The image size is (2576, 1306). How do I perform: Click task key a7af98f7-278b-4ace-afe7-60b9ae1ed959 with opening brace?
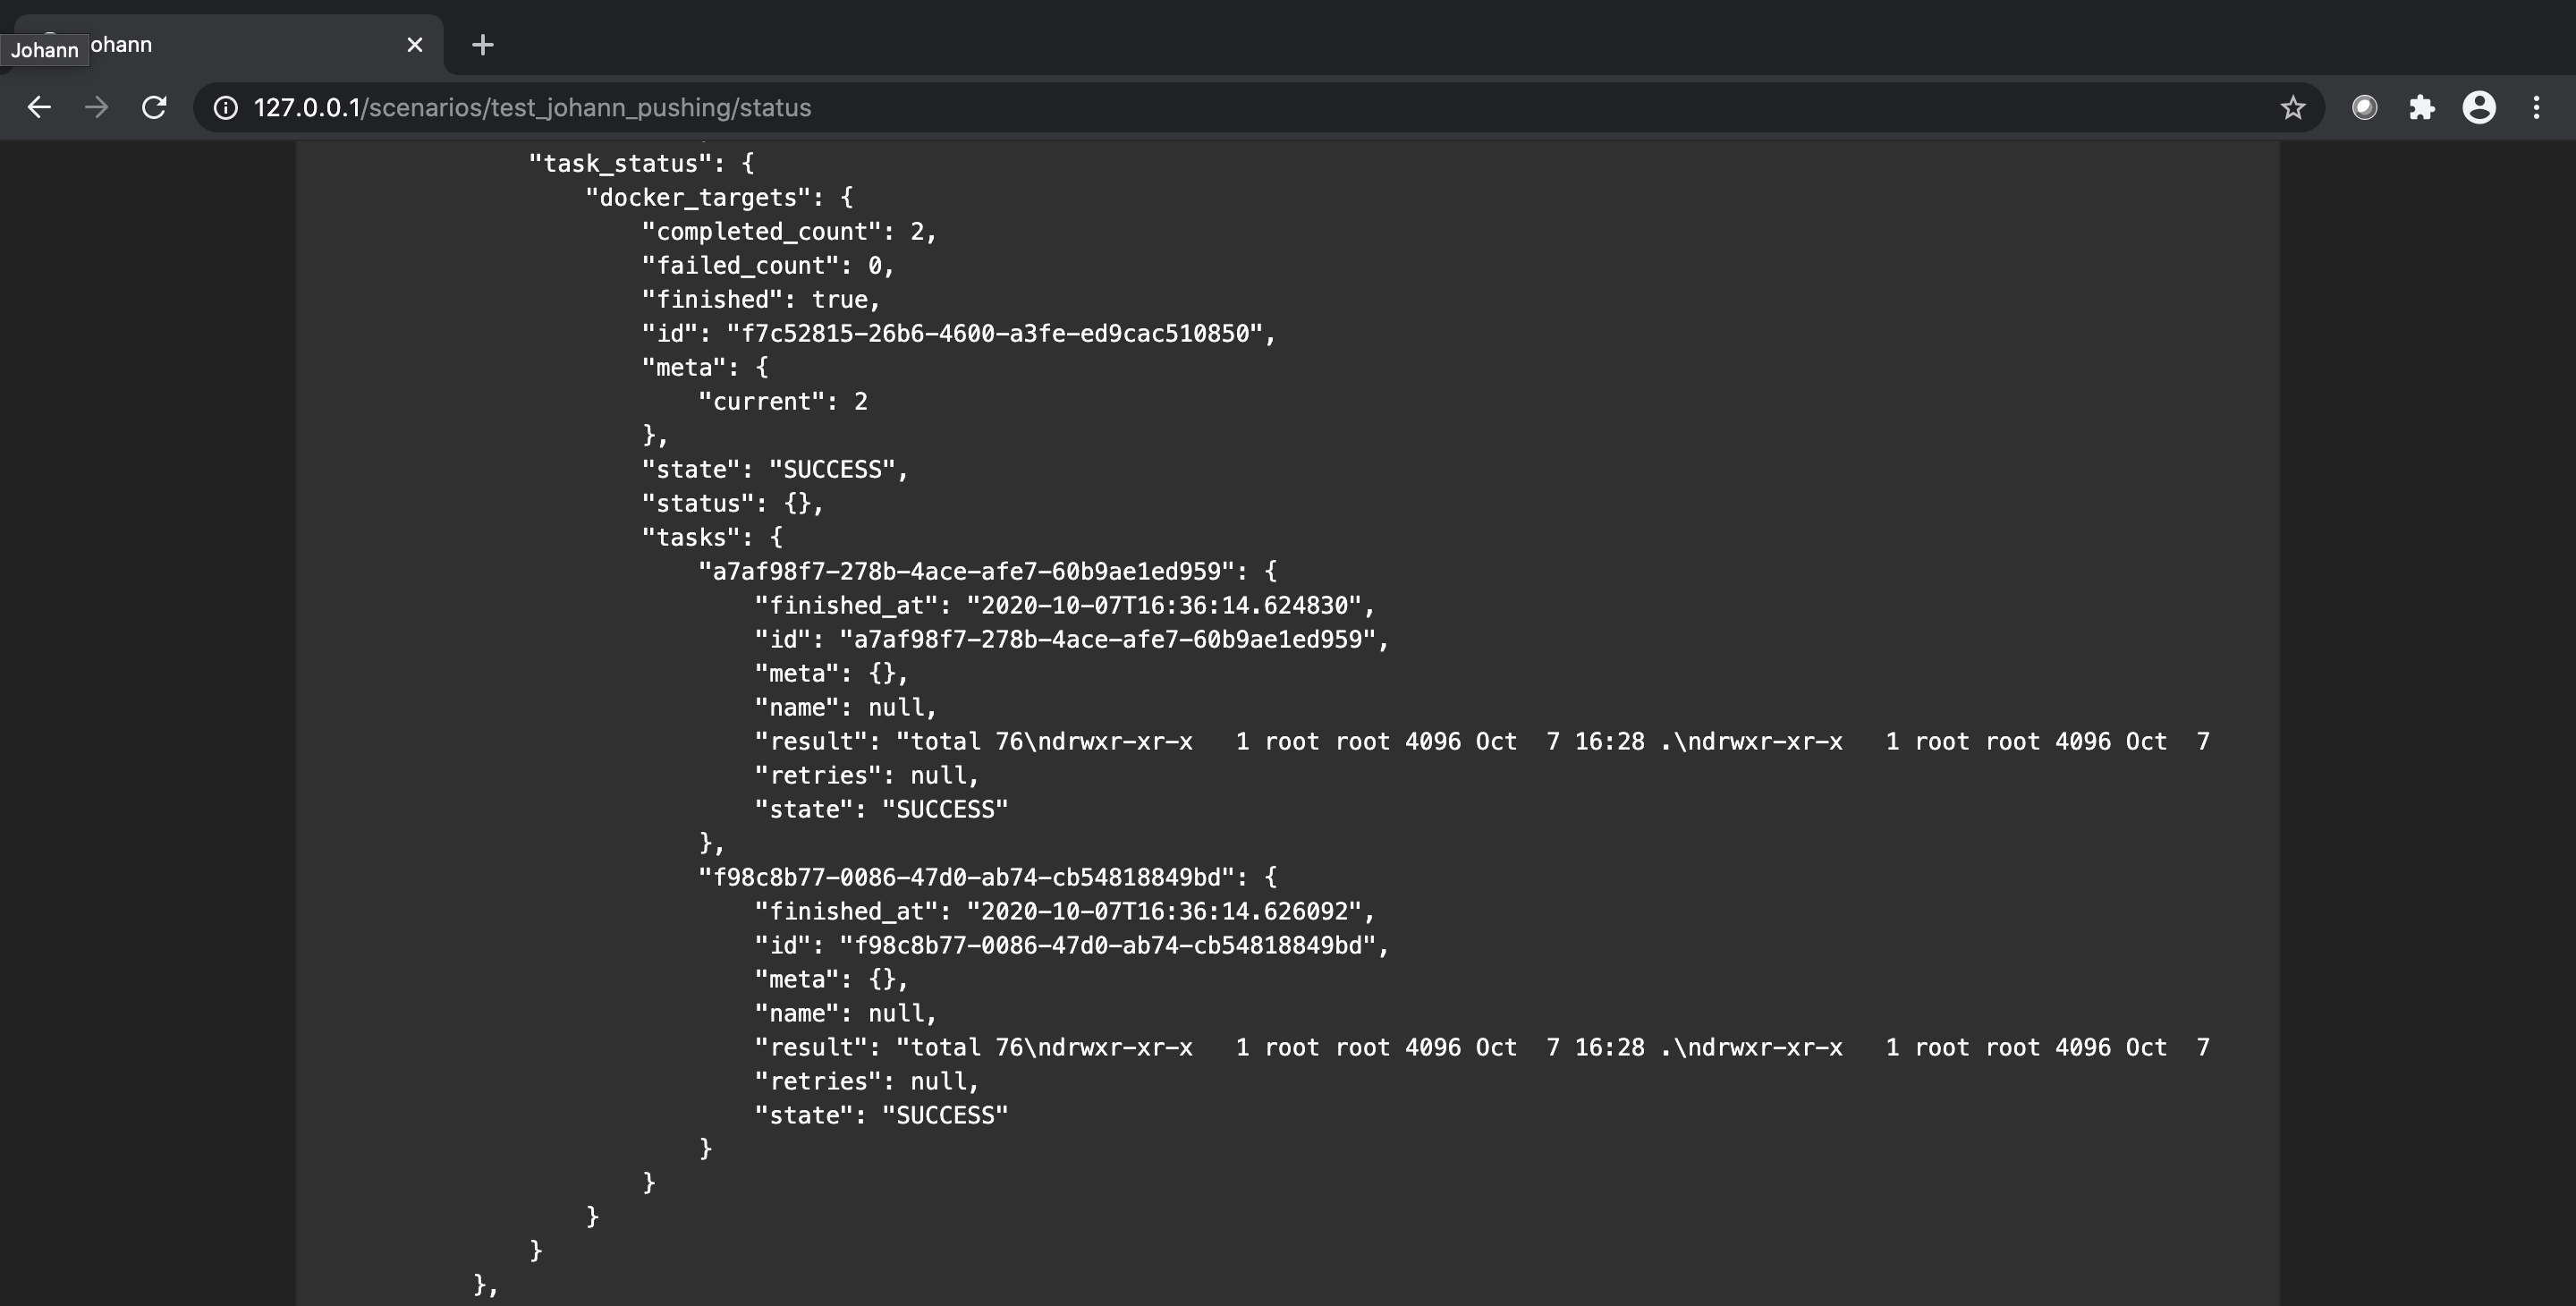(988, 571)
